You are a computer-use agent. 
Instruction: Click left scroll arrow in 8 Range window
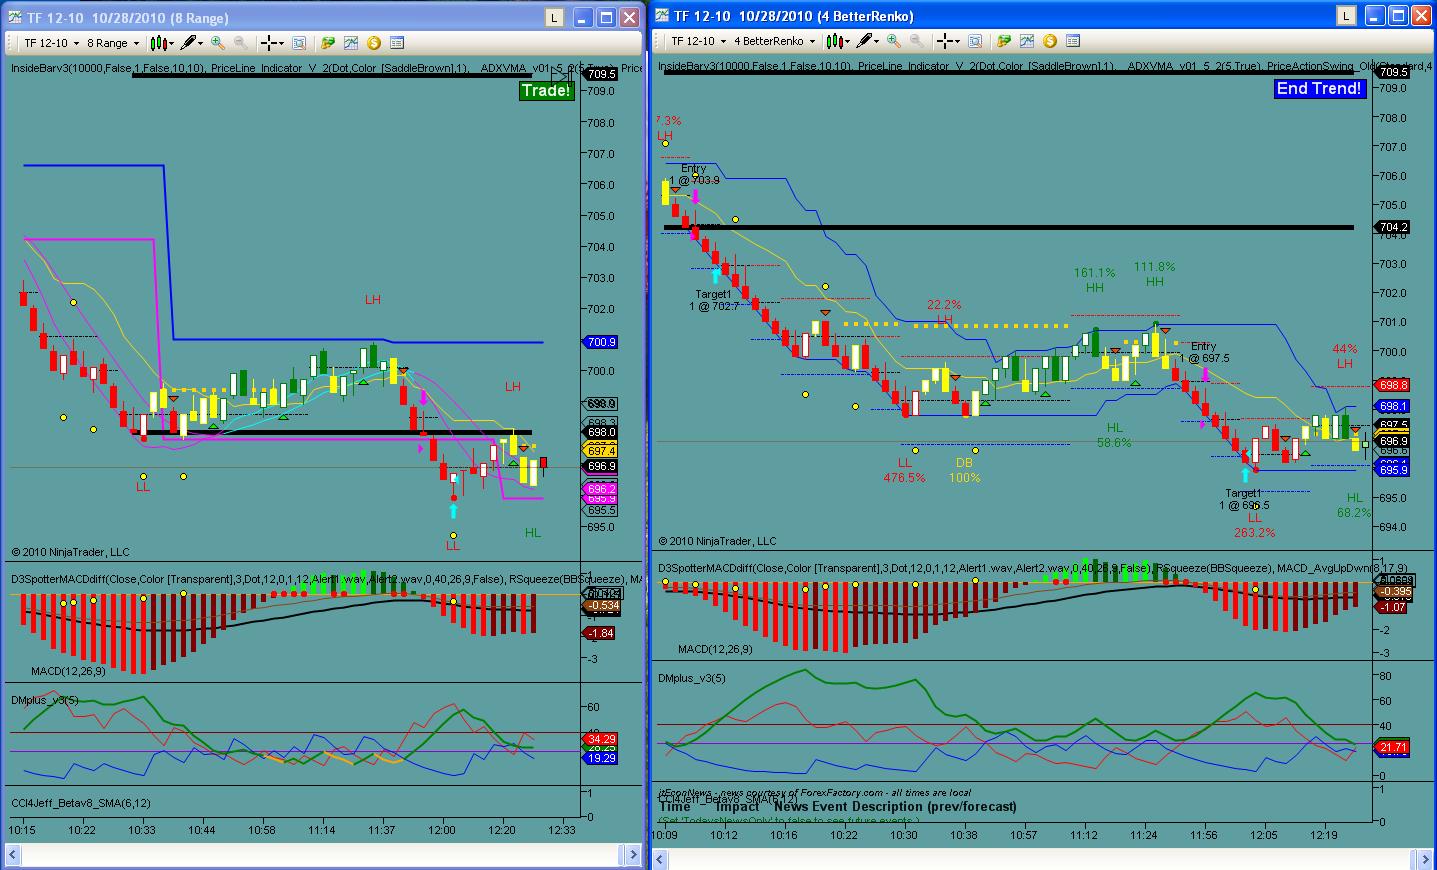[14, 855]
